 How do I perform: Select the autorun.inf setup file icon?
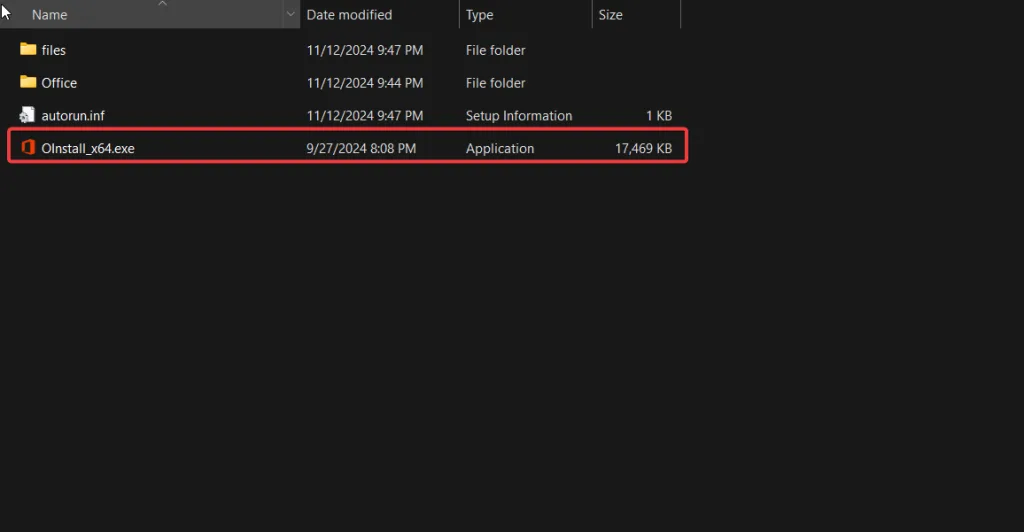tap(27, 116)
